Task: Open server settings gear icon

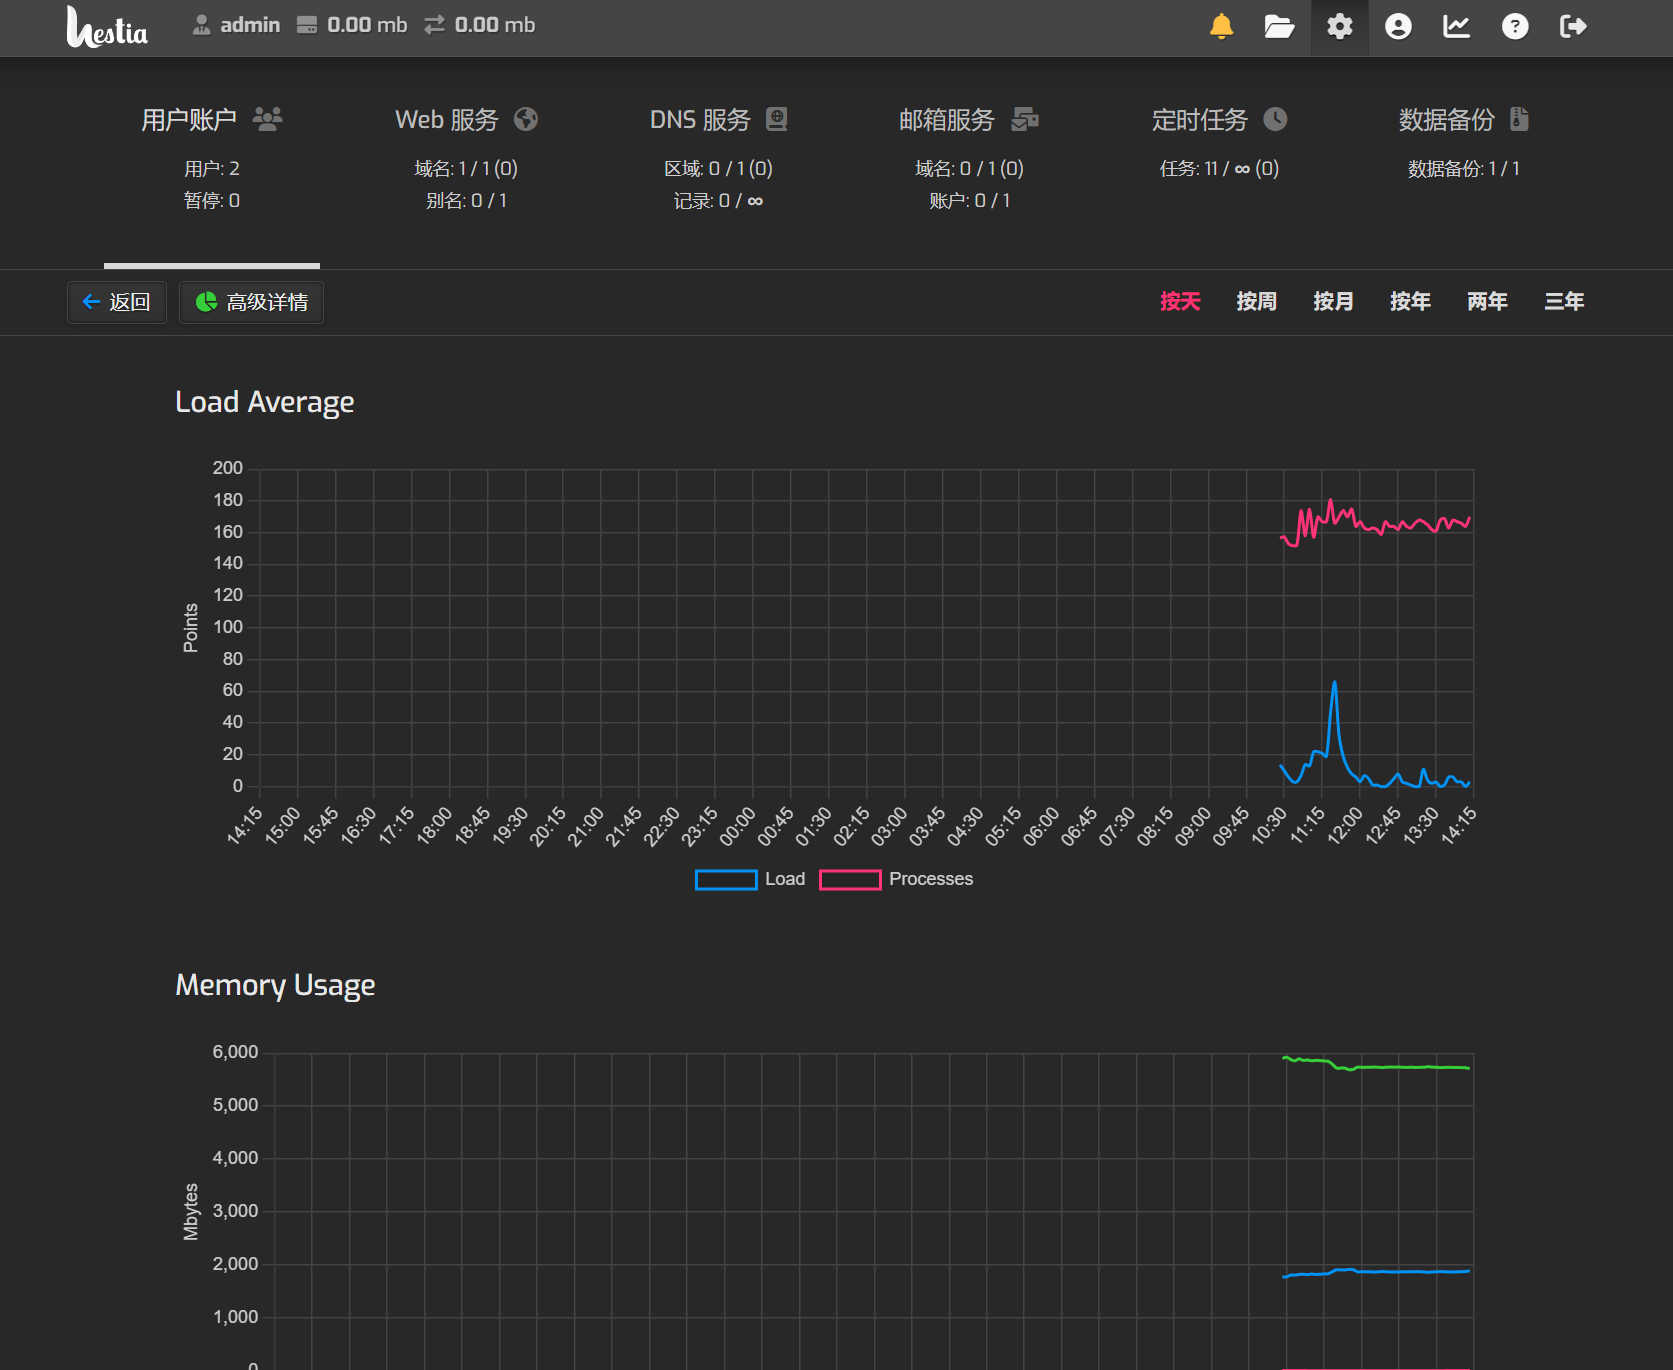Action: click(1339, 27)
